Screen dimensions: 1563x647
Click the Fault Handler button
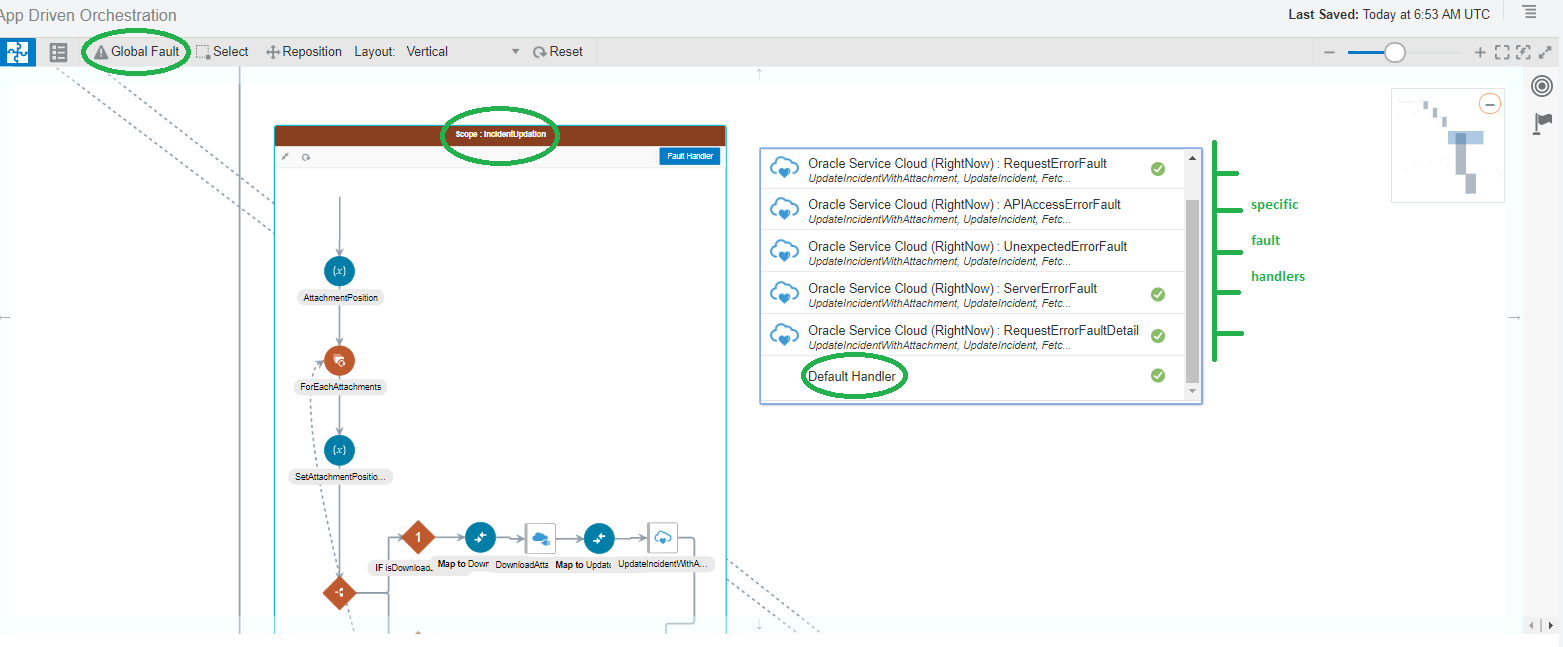pos(689,157)
